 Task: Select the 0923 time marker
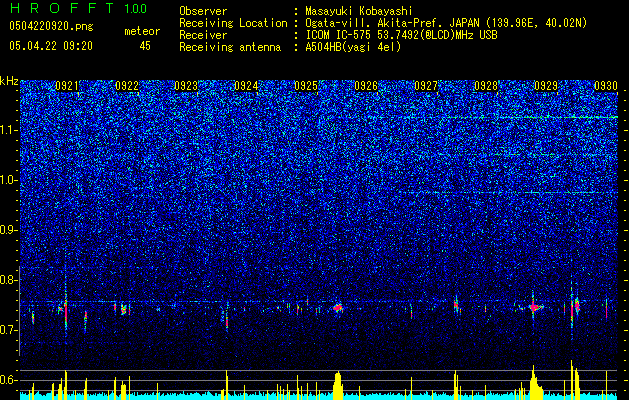click(186, 86)
